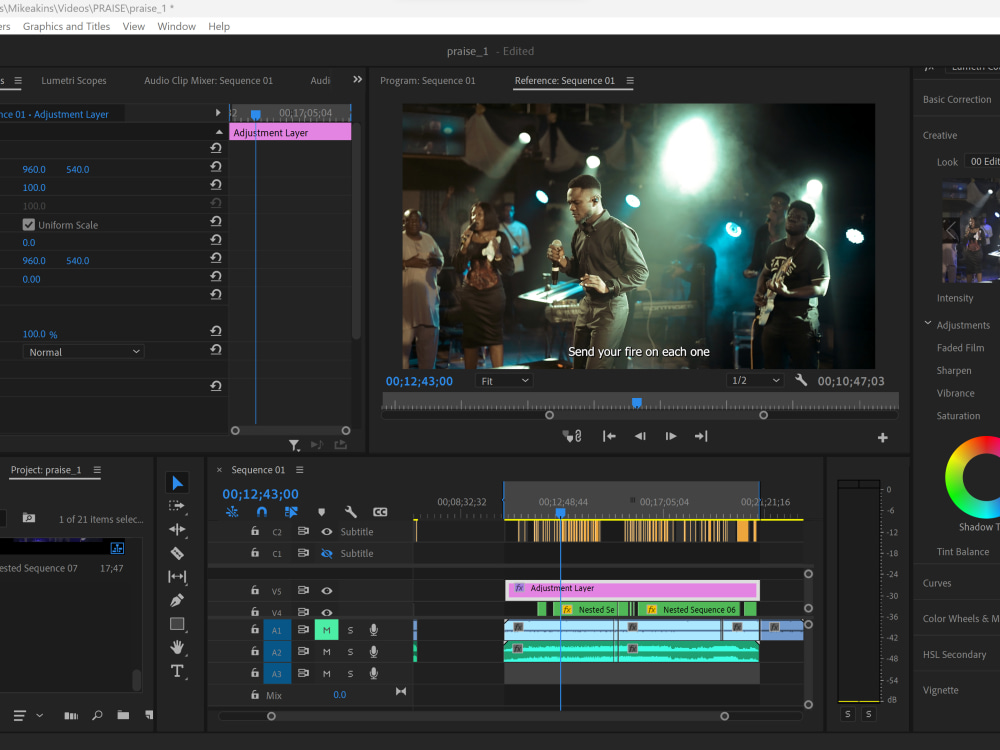Show the hidden C1 Subtitle track

click(x=327, y=553)
